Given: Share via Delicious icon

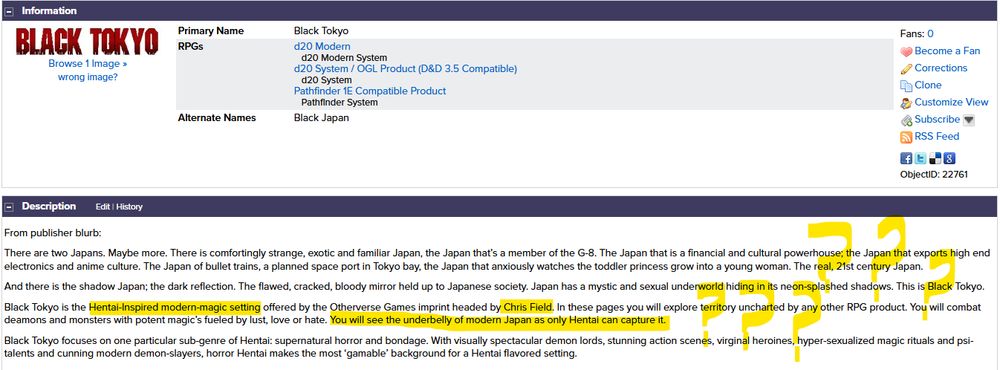Looking at the screenshot, I should pyautogui.click(x=936, y=159).
